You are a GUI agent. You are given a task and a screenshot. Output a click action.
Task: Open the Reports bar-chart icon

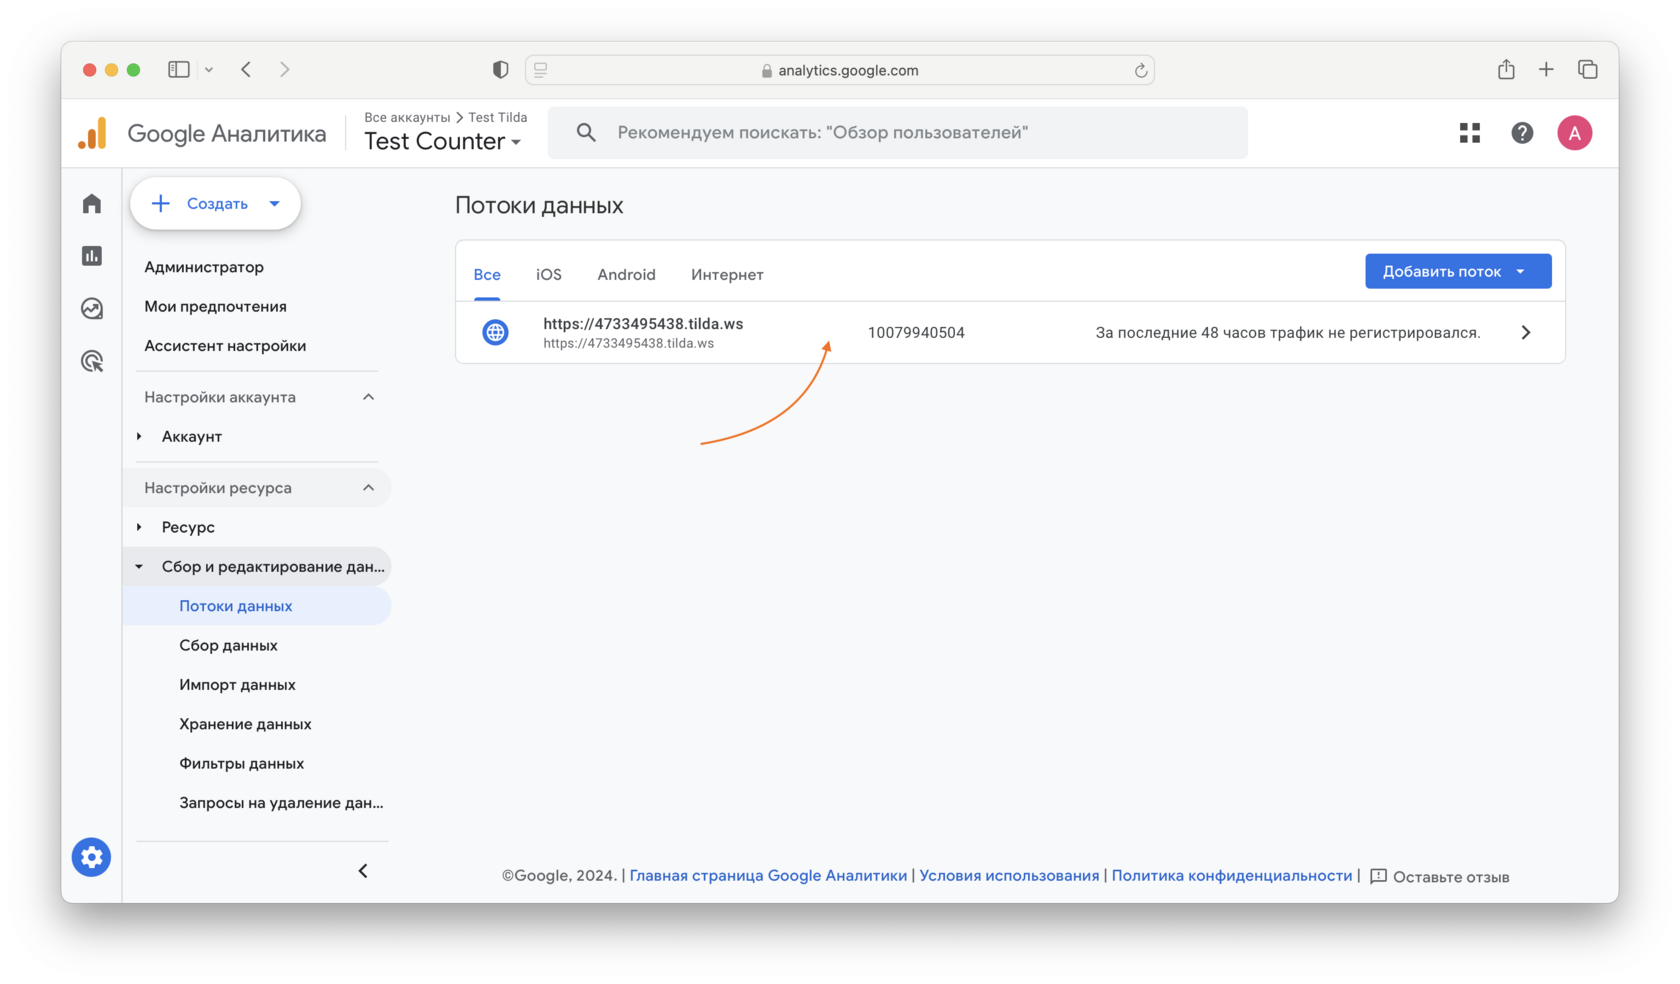pyautogui.click(x=92, y=256)
